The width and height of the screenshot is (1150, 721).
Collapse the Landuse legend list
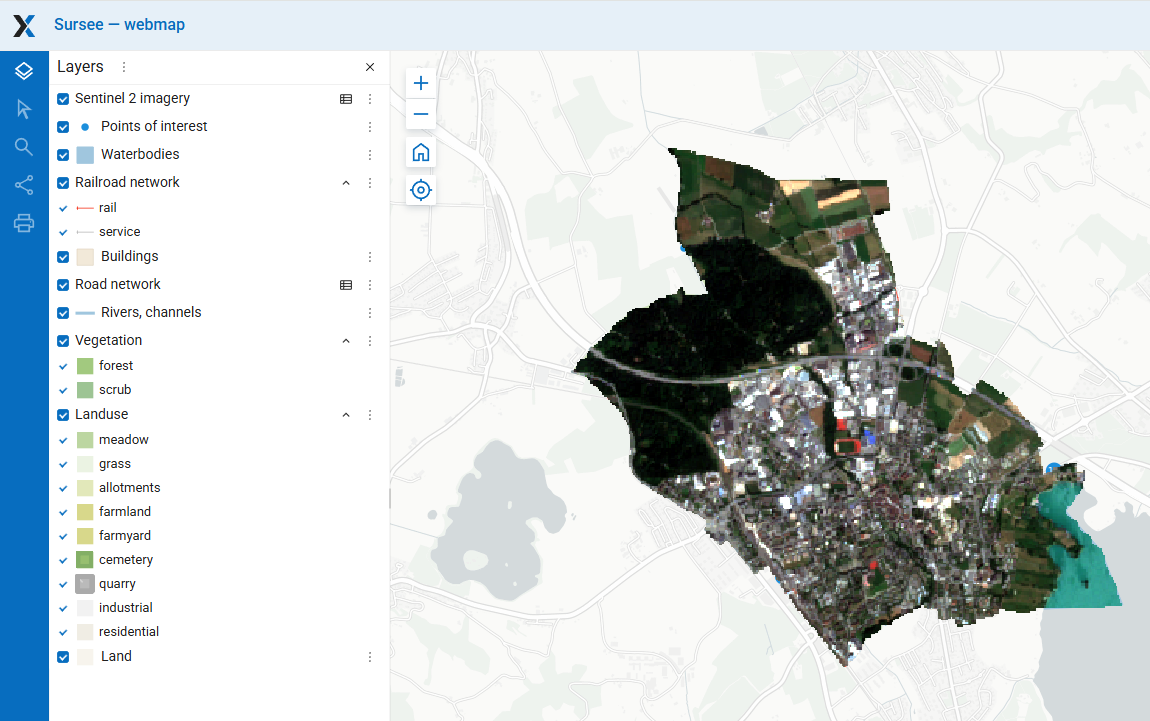pyautogui.click(x=346, y=415)
